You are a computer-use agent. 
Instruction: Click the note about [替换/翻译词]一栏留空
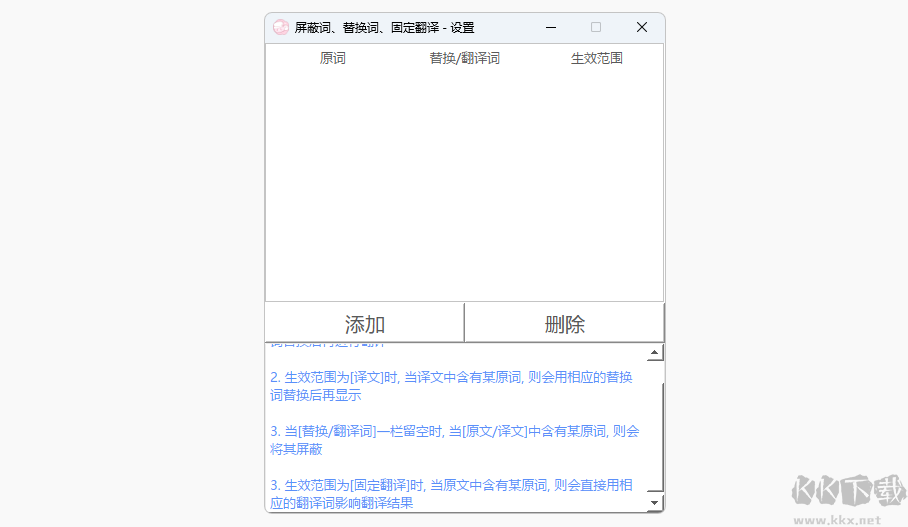point(455,440)
